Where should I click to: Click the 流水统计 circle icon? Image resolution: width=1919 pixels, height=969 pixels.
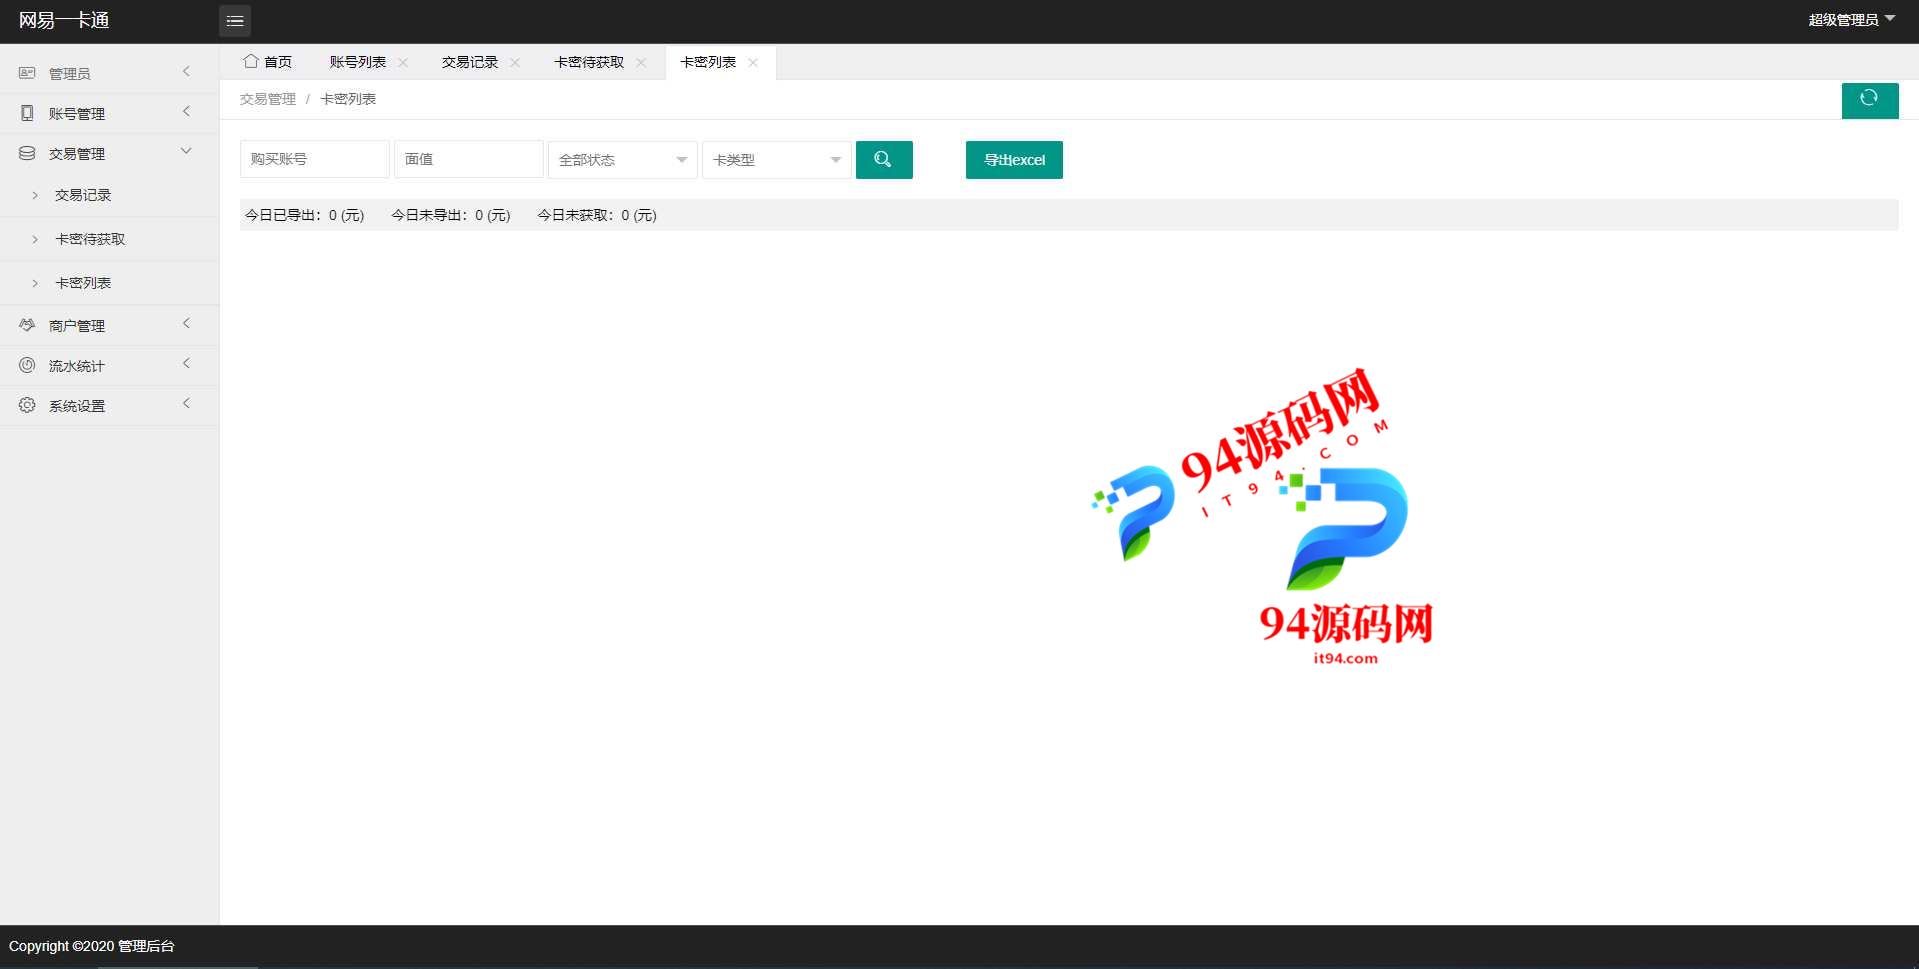coord(27,365)
